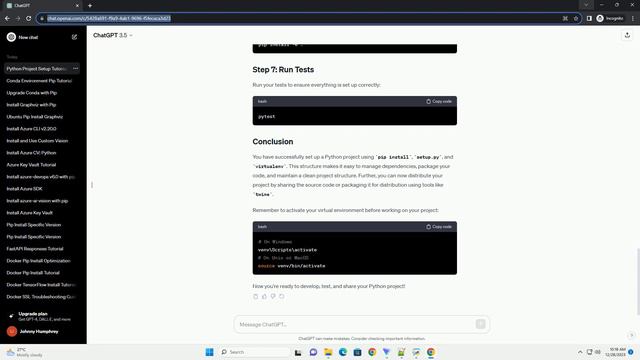This screenshot has height=360, width=640.
Task: Click the help question mark icon
Action: (x=631, y=335)
